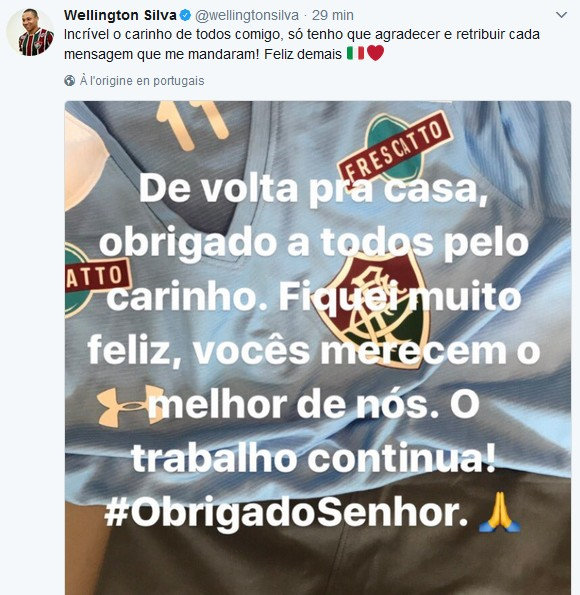580x595 pixels.
Task: Click the tweet text about carinho
Action: coord(301,44)
